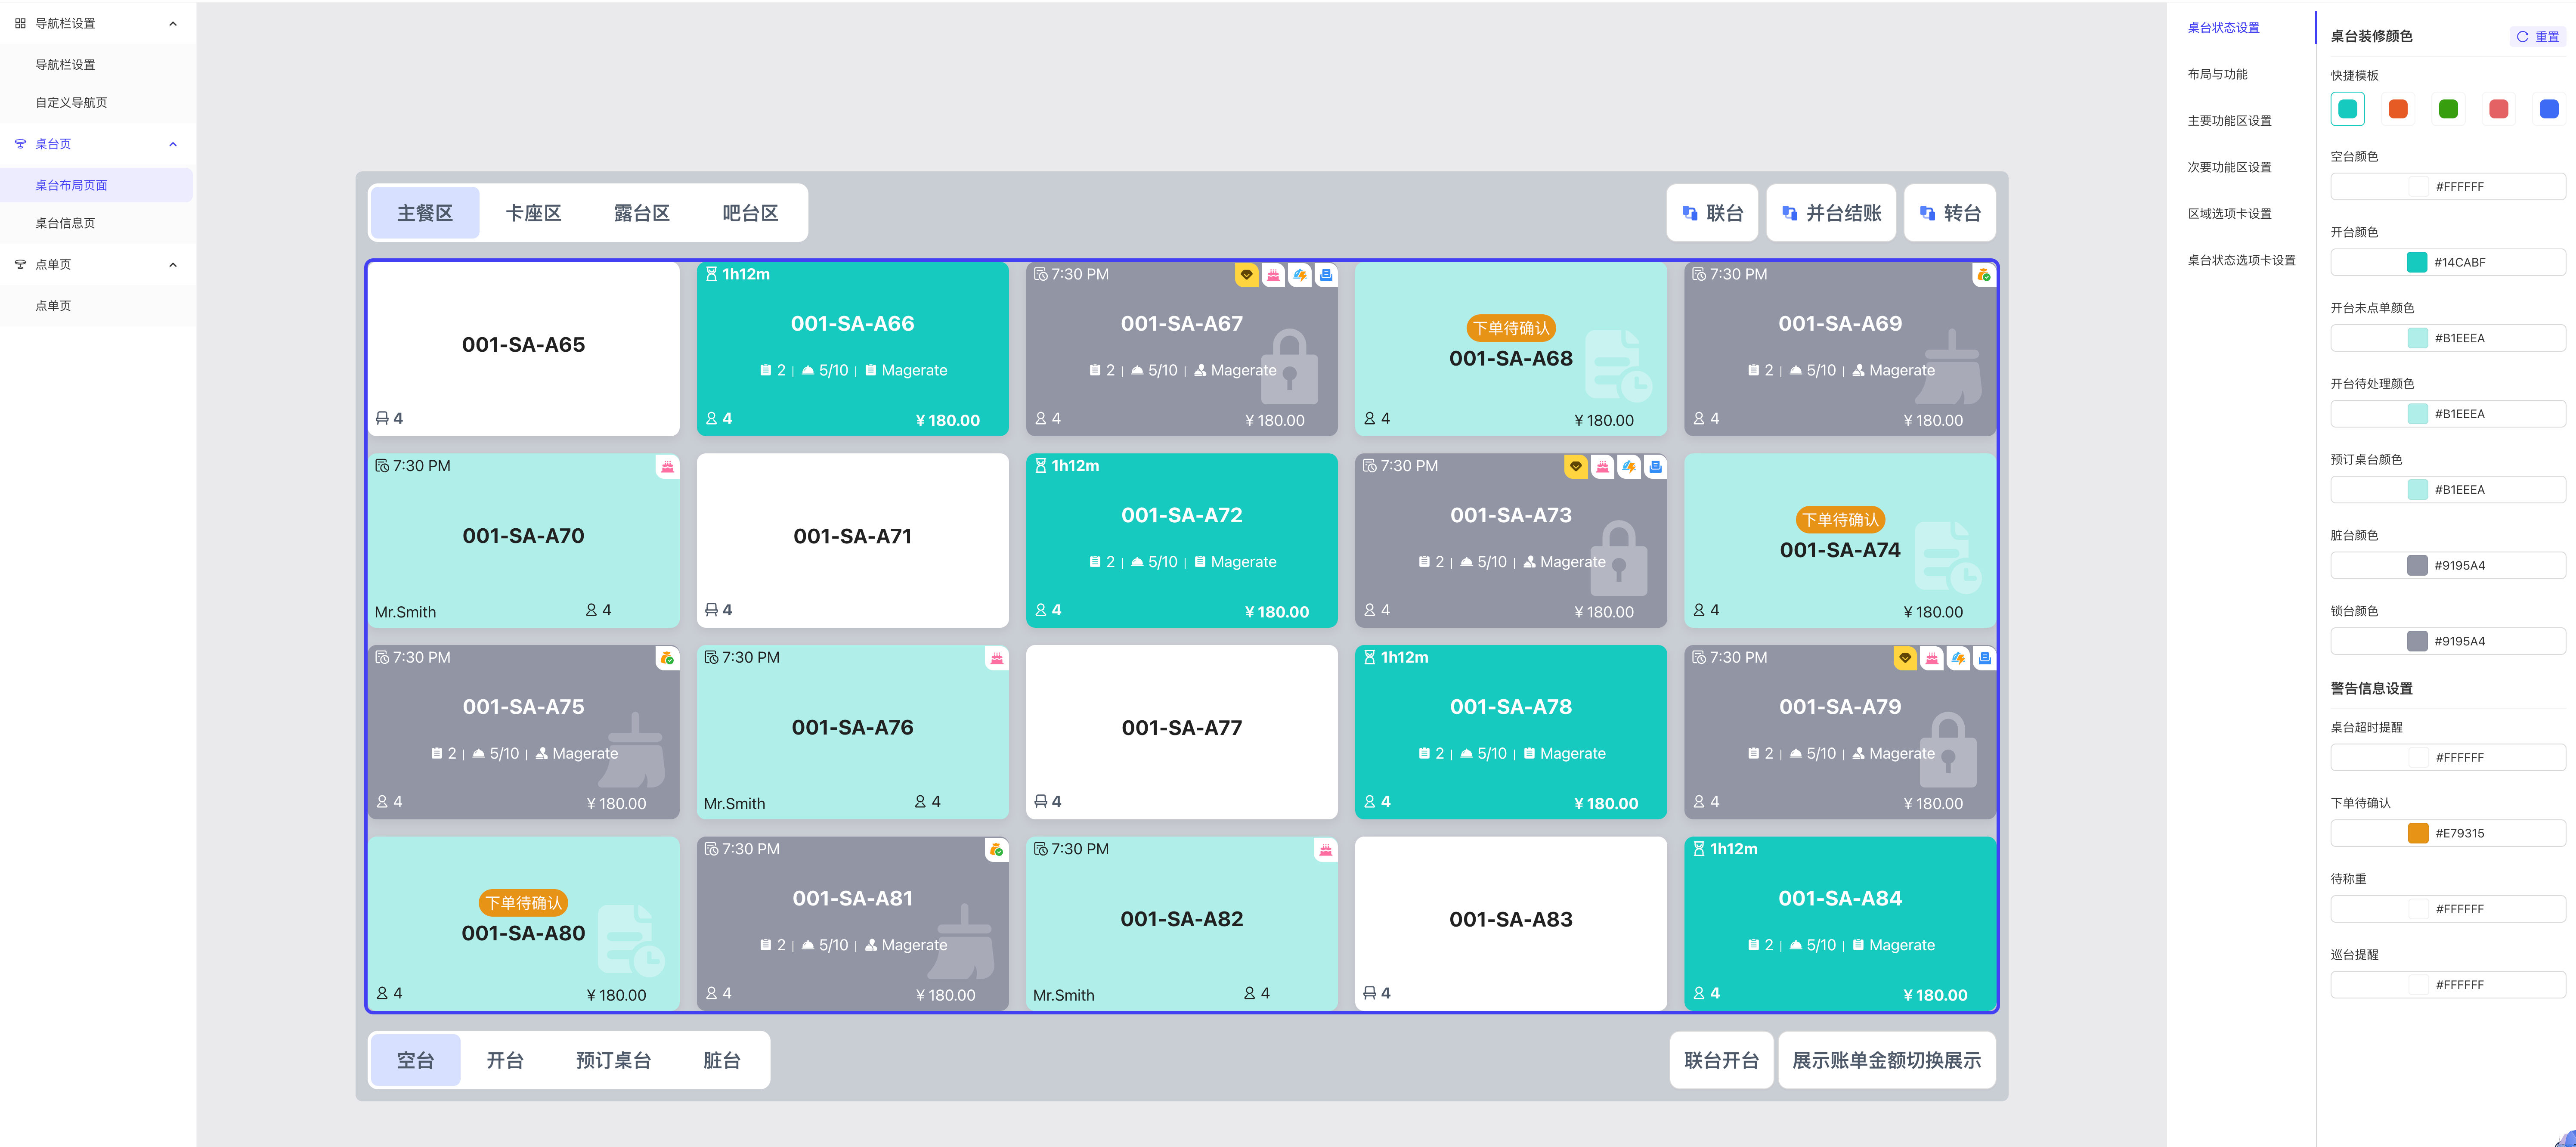Image resolution: width=2576 pixels, height=1147 pixels.
Task: Collapse the 桌台页 sidebar group
Action: 173,144
